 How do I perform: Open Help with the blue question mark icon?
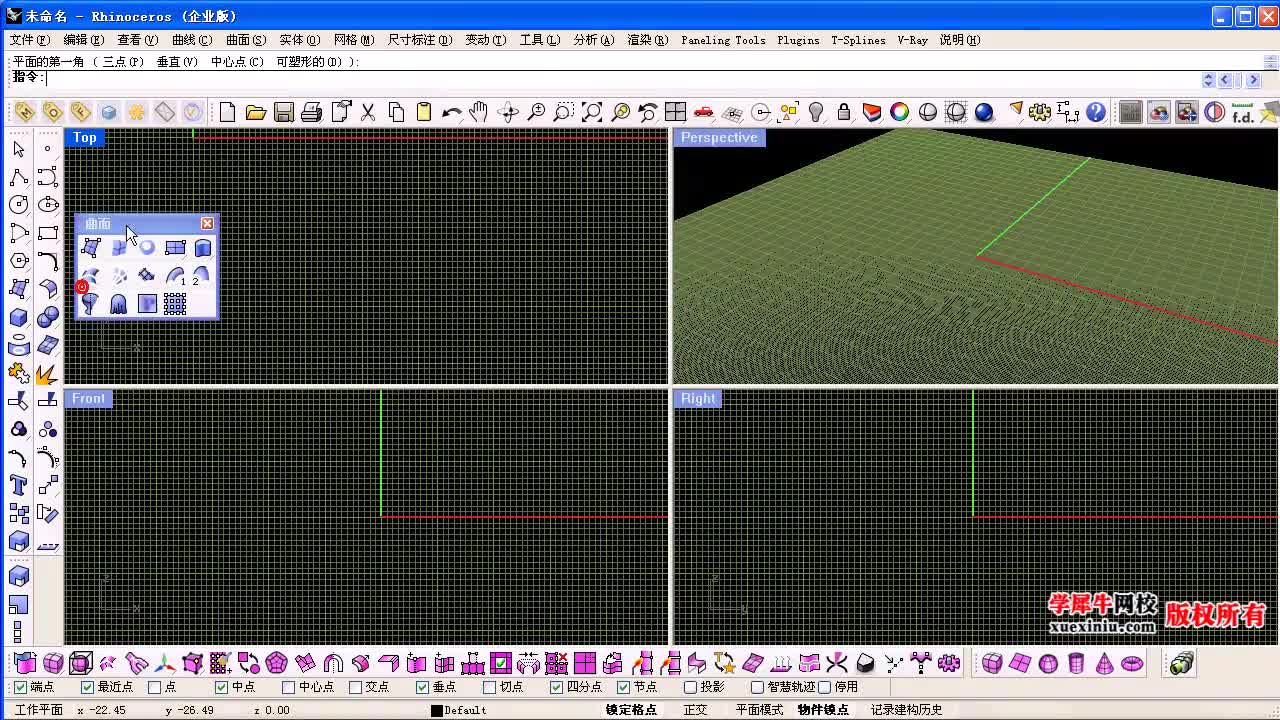[x=1096, y=112]
